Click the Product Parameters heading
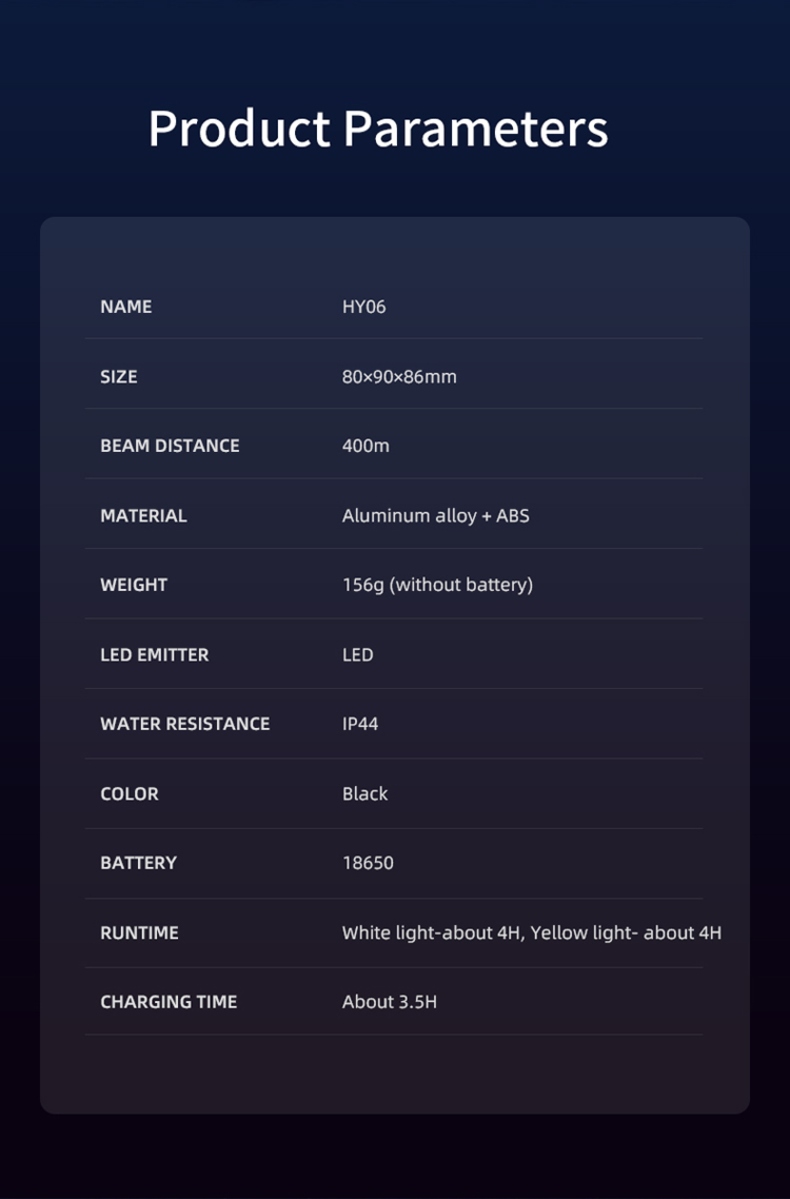 click(378, 129)
